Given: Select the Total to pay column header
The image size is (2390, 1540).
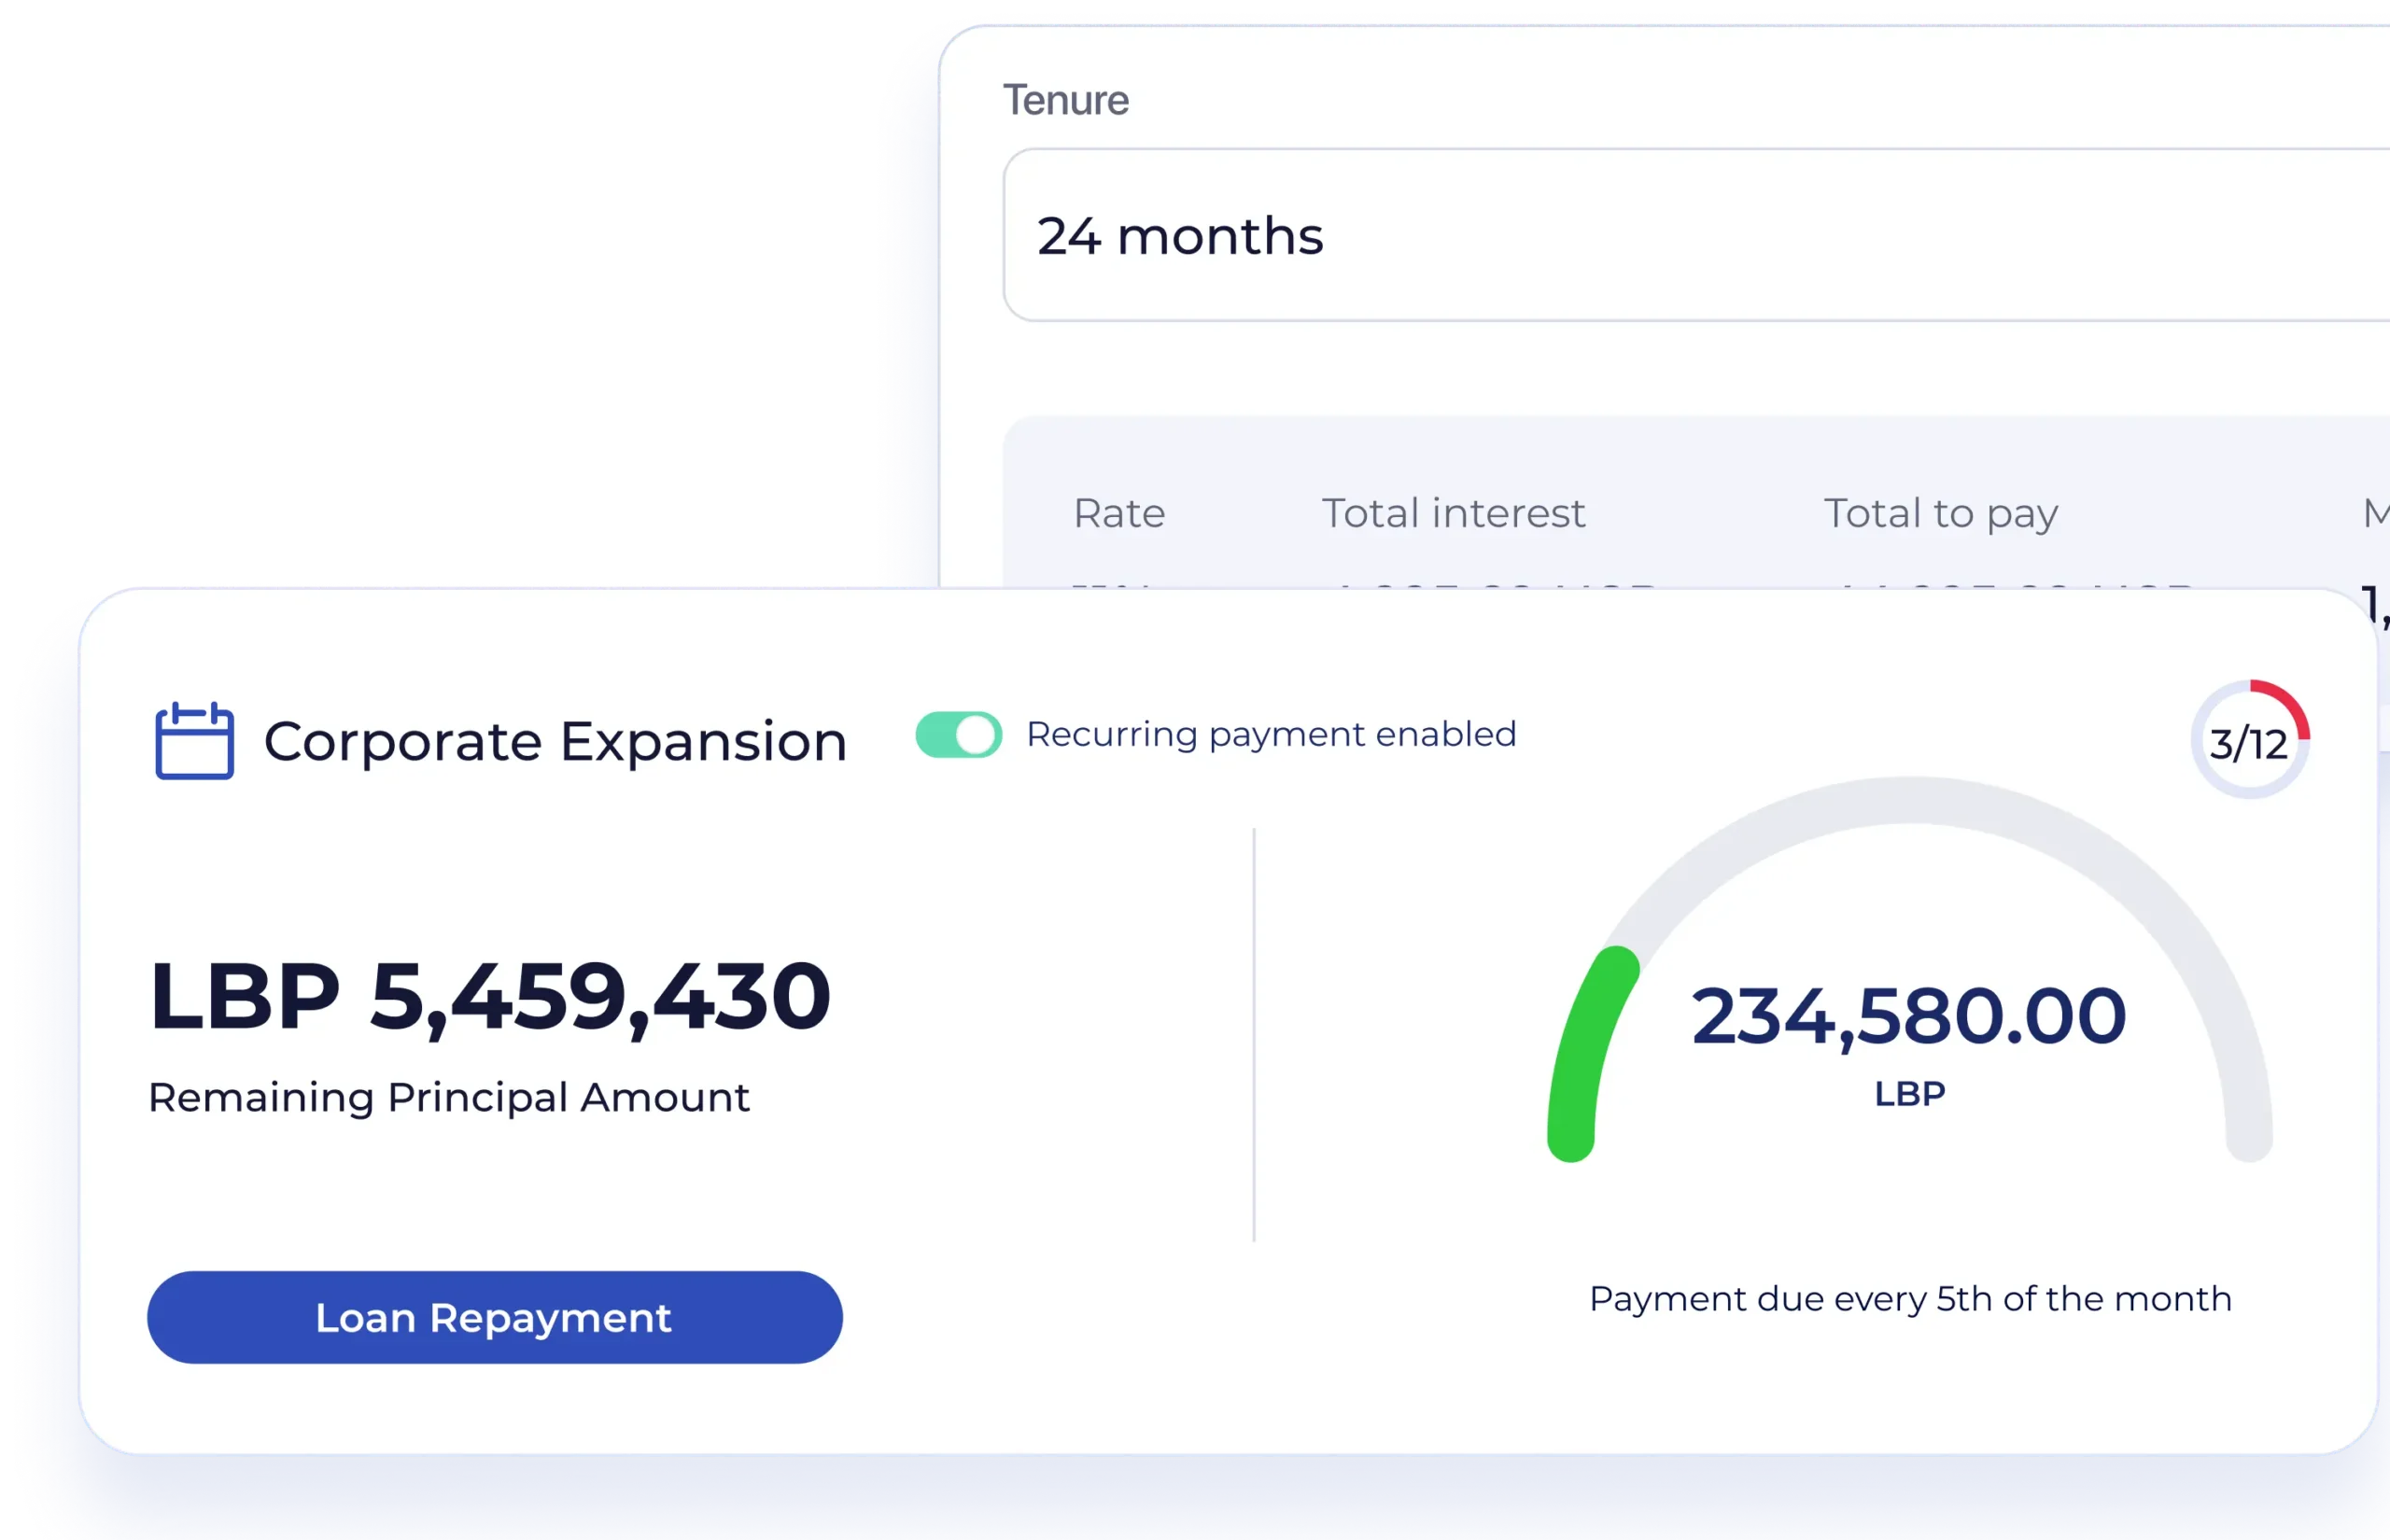Looking at the screenshot, I should point(1940,514).
